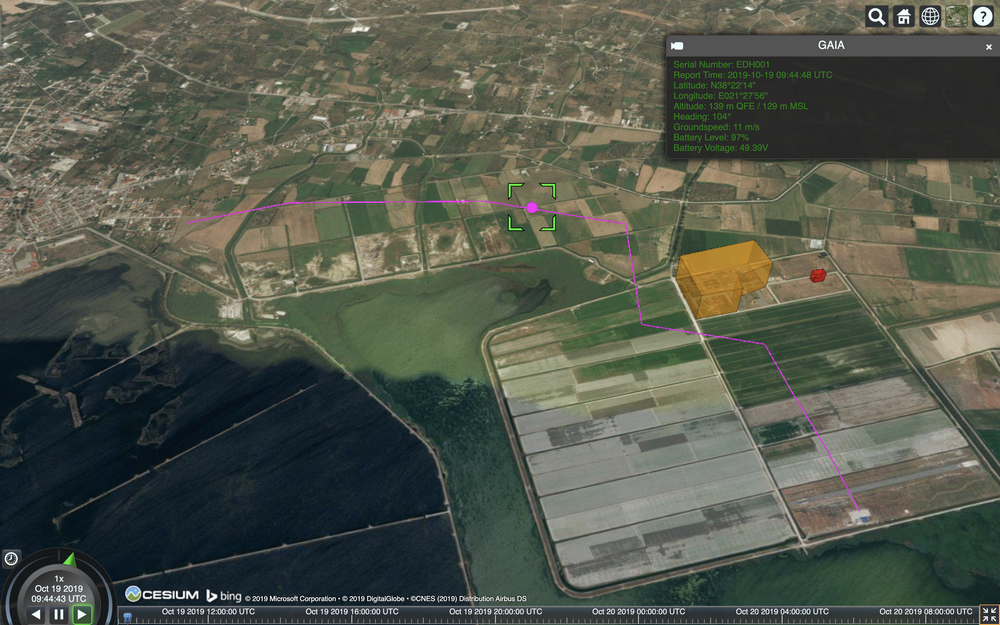
Task: Open the scene mode globe picker
Action: click(x=930, y=16)
